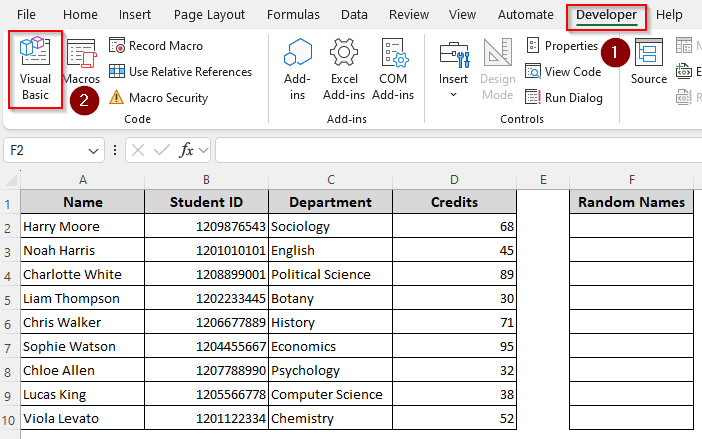702x439 pixels.
Task: Click View Code
Action: [563, 72]
